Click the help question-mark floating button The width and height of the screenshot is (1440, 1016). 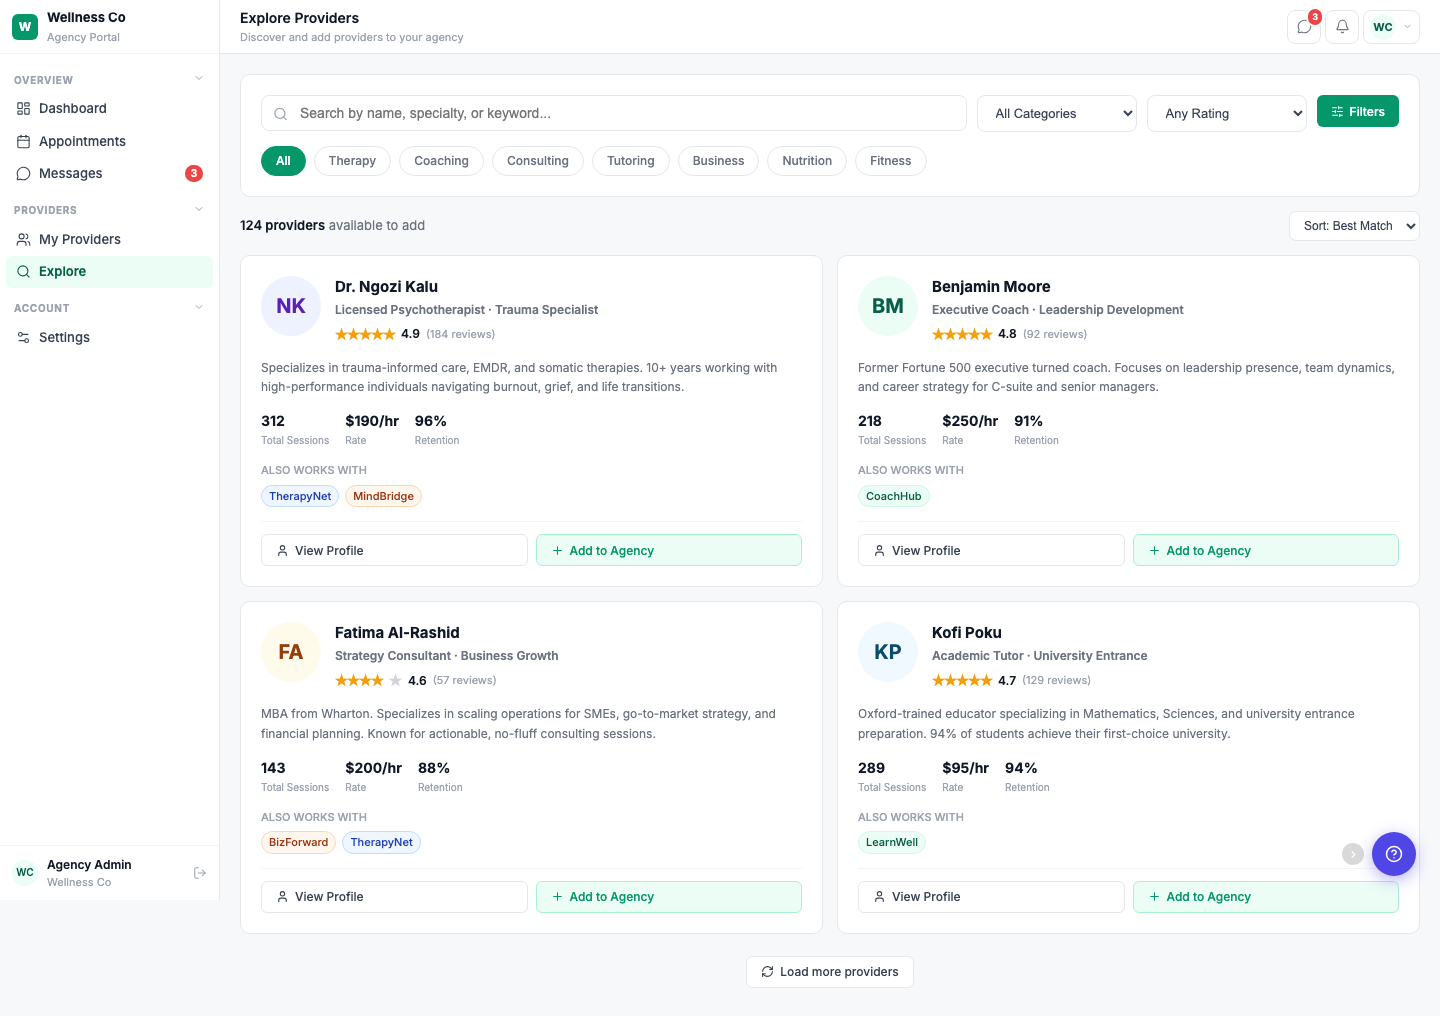(x=1394, y=854)
